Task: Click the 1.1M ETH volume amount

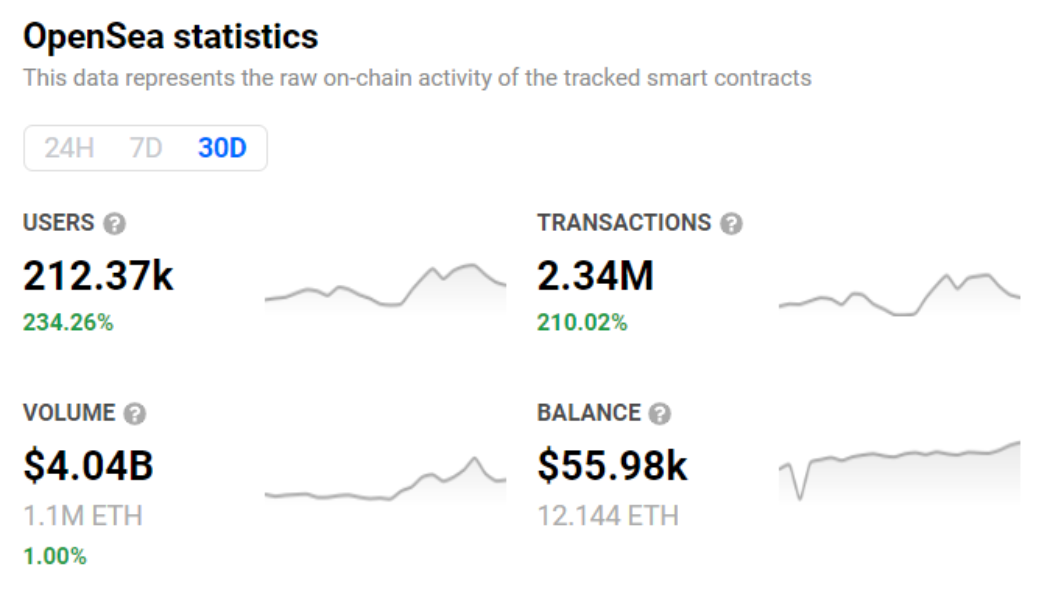Action: click(x=83, y=516)
